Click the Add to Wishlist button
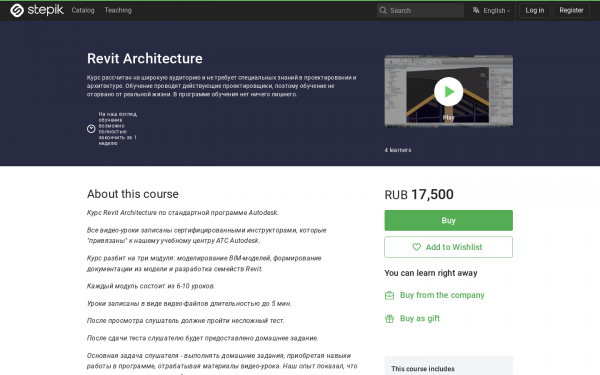Screen dimensions: 600x375 pos(448,247)
